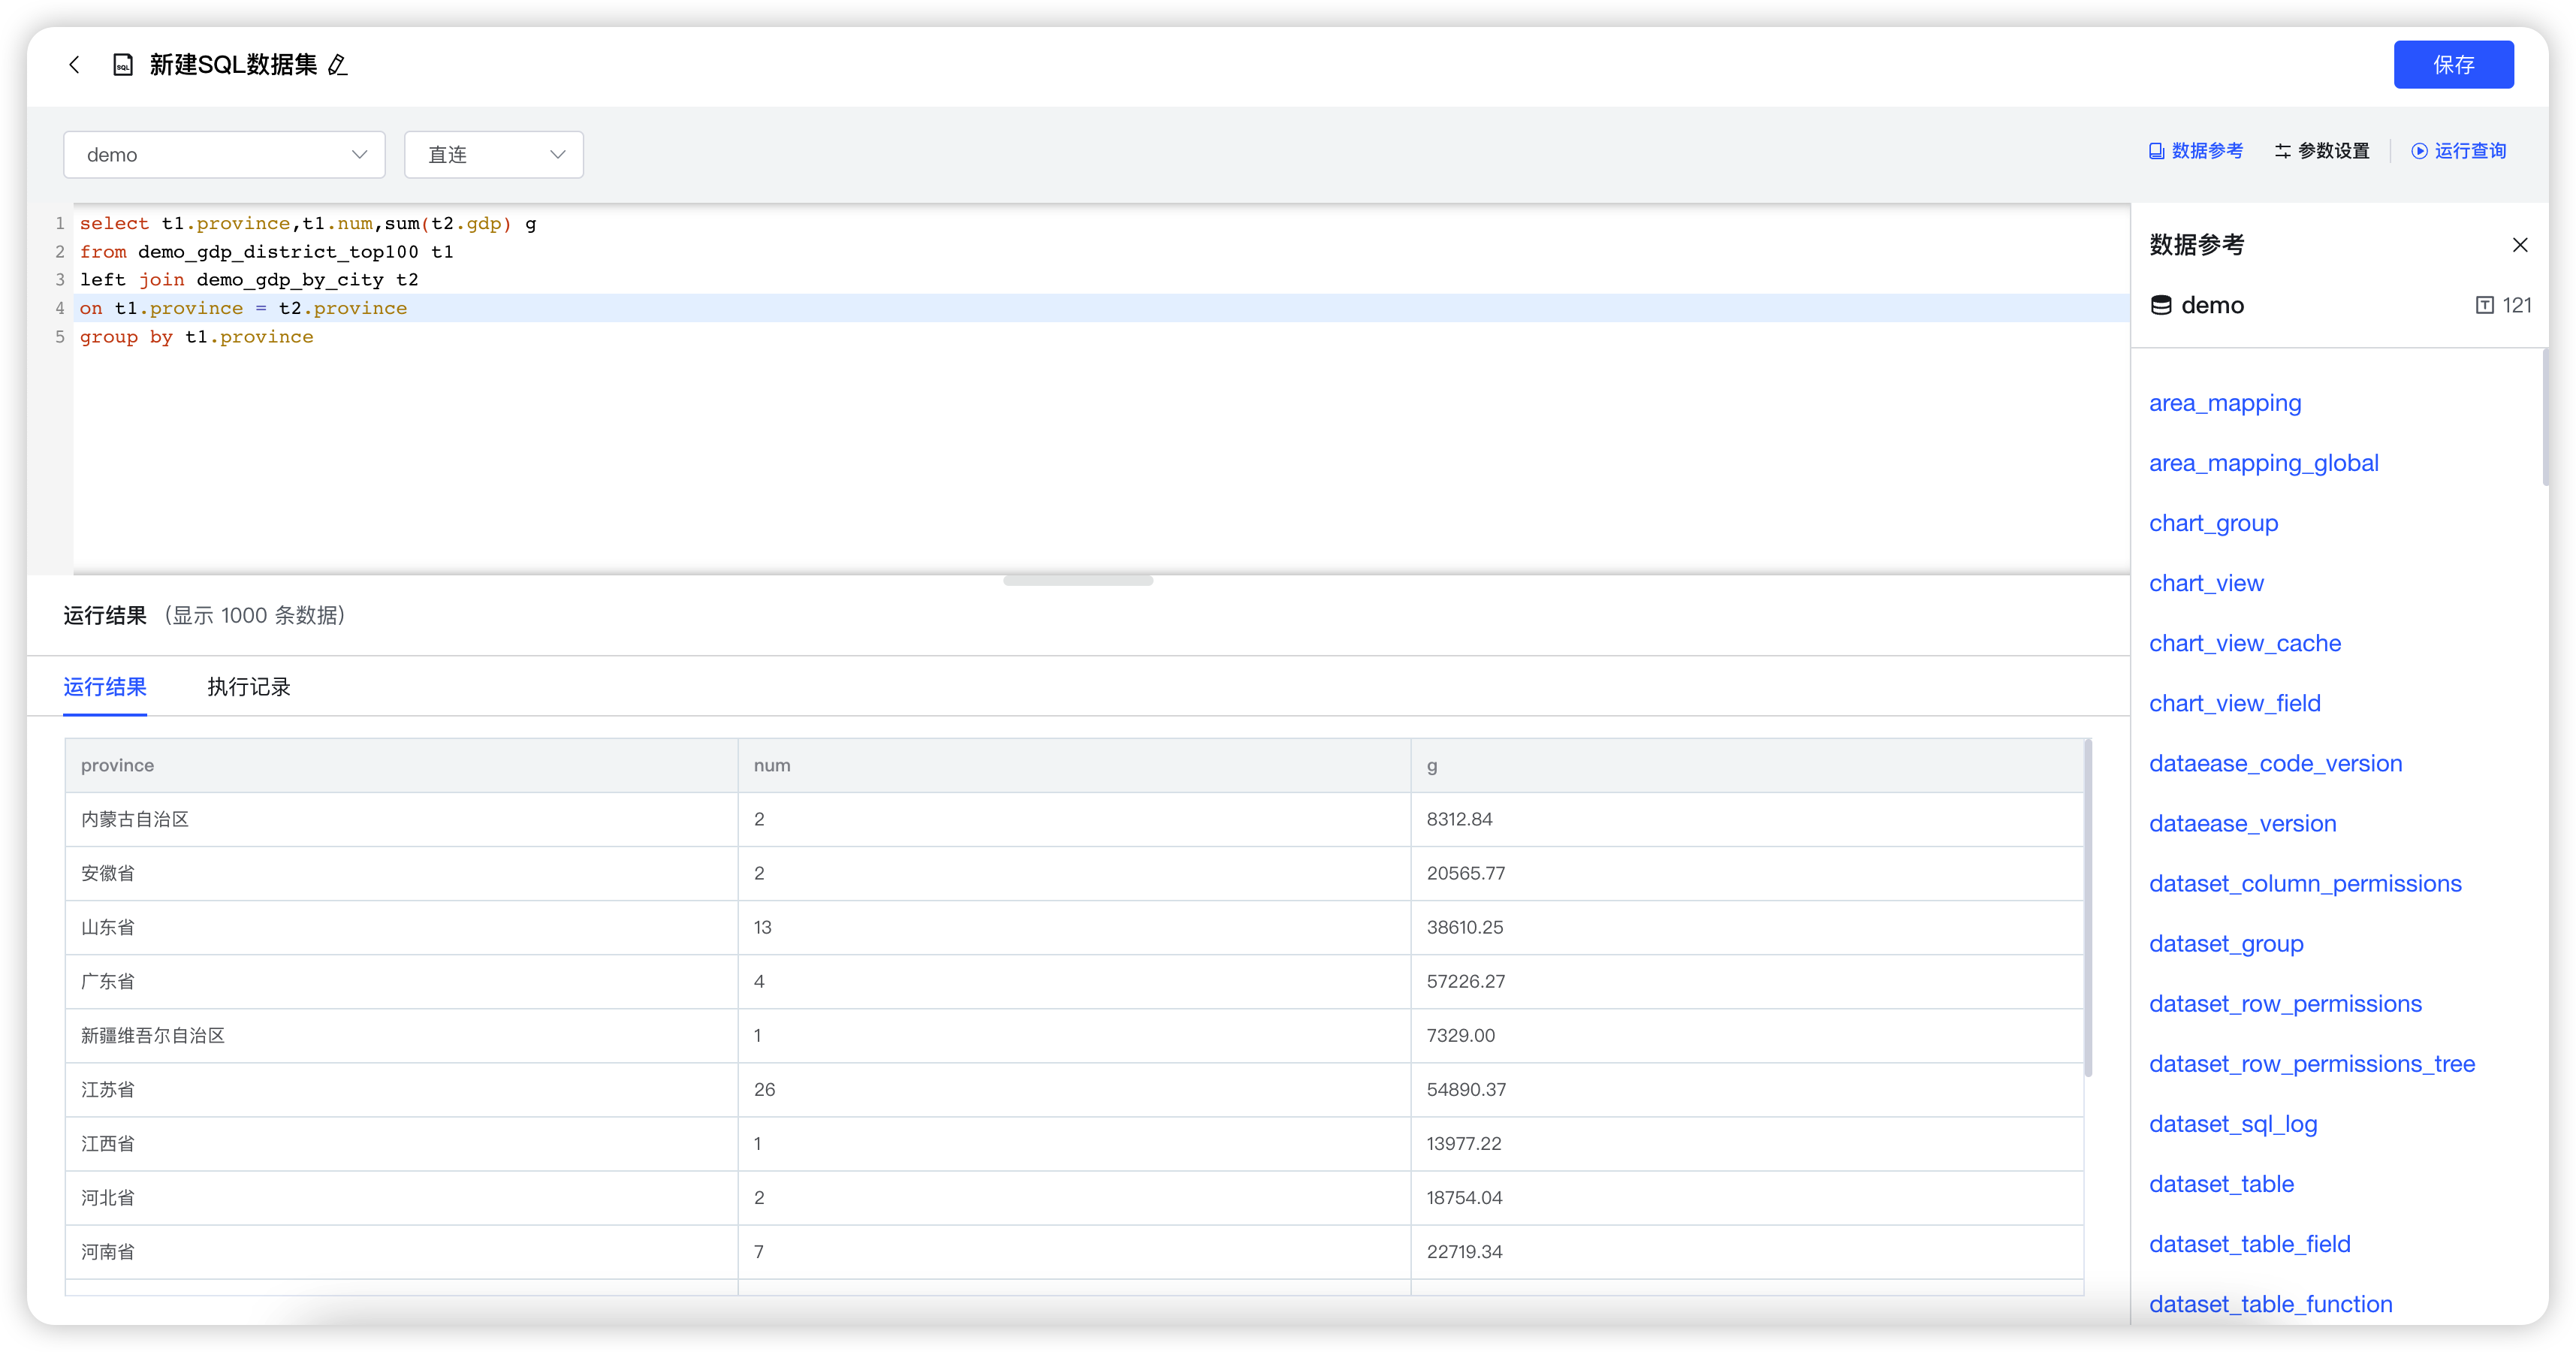2576x1352 pixels.
Task: Switch to the 执行记录 tab
Action: 248,688
